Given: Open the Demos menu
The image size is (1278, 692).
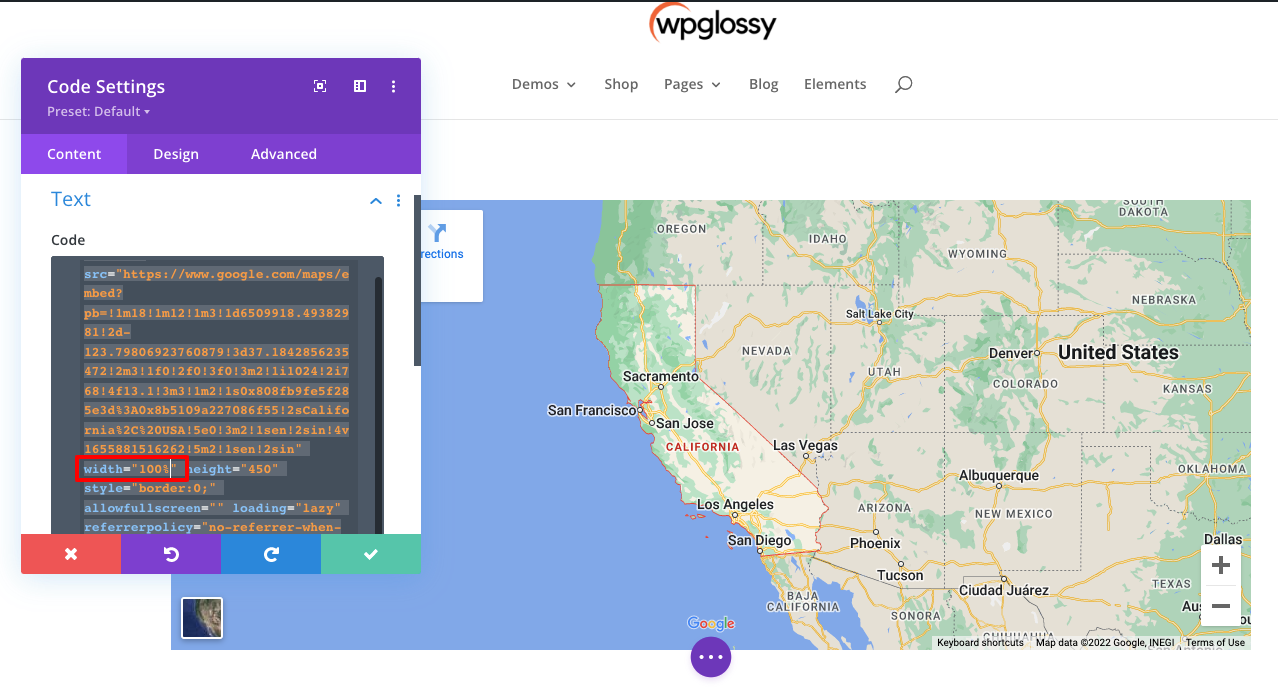Looking at the screenshot, I should click(x=544, y=84).
